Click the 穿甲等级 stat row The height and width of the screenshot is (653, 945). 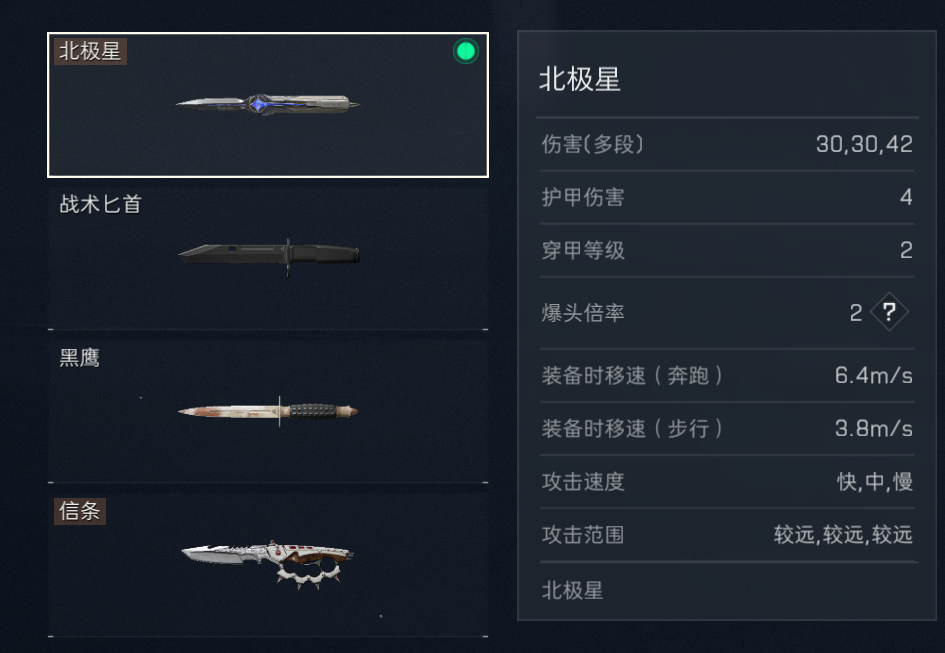click(x=727, y=250)
